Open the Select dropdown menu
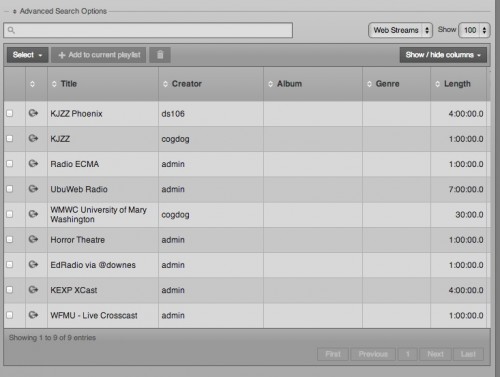Viewport: 500px width, 377px height. click(28, 55)
